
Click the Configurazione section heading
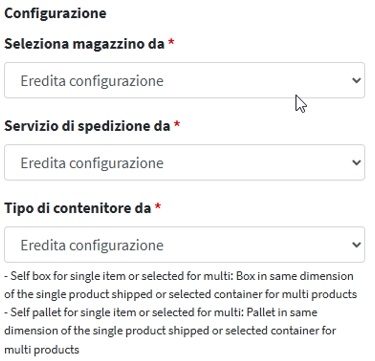(x=55, y=13)
